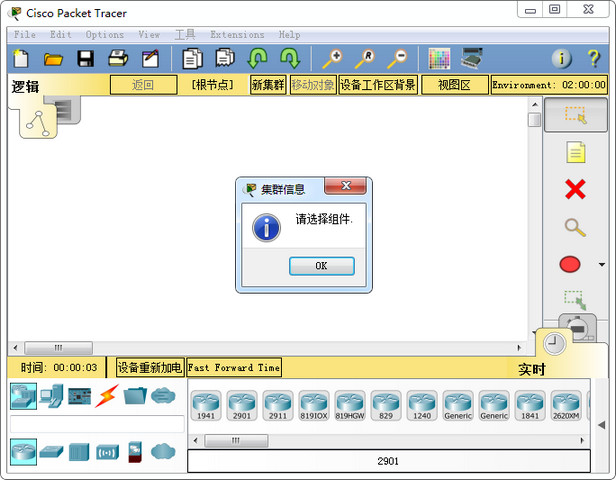Expand the drawing shape dropdown arrow

[601, 265]
